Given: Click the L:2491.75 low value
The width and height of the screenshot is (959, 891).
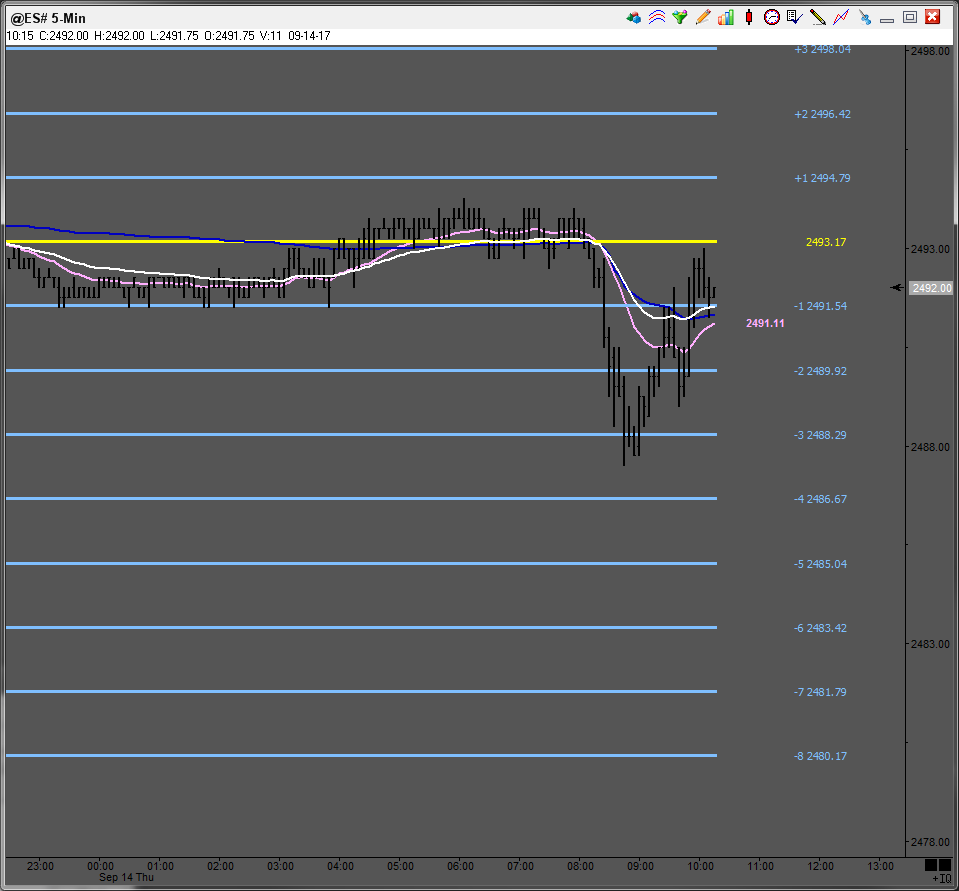Looking at the screenshot, I should click(174, 36).
